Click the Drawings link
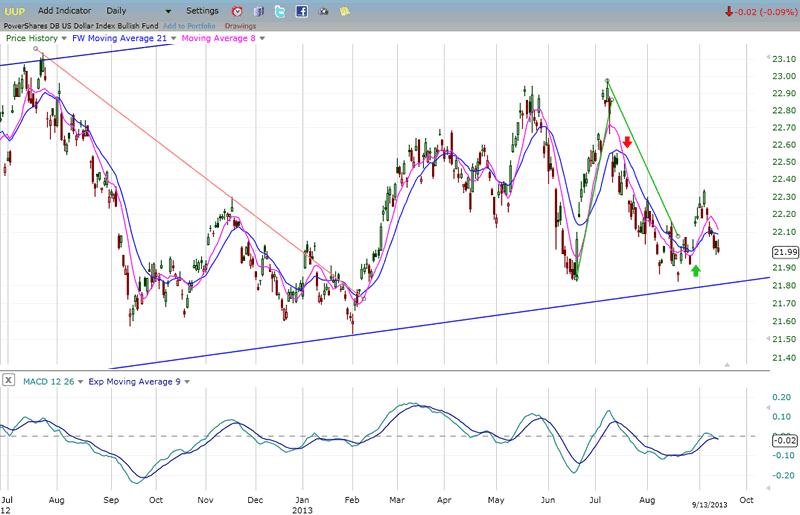This screenshot has width=800, height=515. [x=240, y=25]
